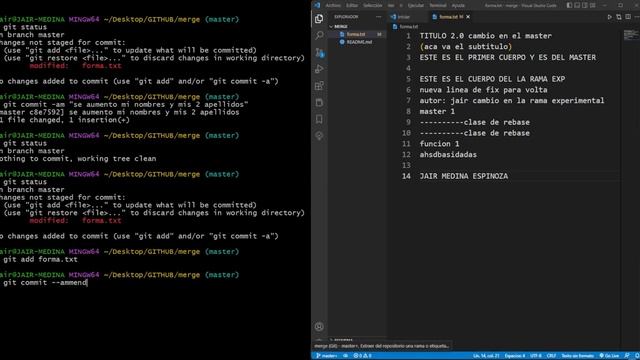Click the VS Code logo in title bar
Viewport: 640px width, 360px height.
[317, 5]
